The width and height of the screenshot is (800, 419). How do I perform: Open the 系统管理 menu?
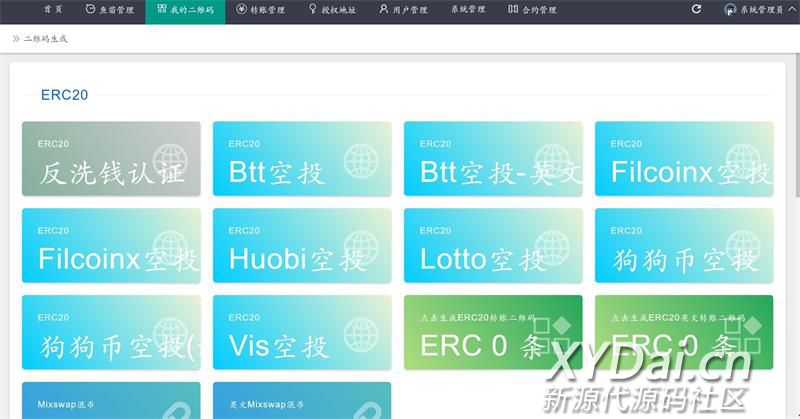coord(467,10)
